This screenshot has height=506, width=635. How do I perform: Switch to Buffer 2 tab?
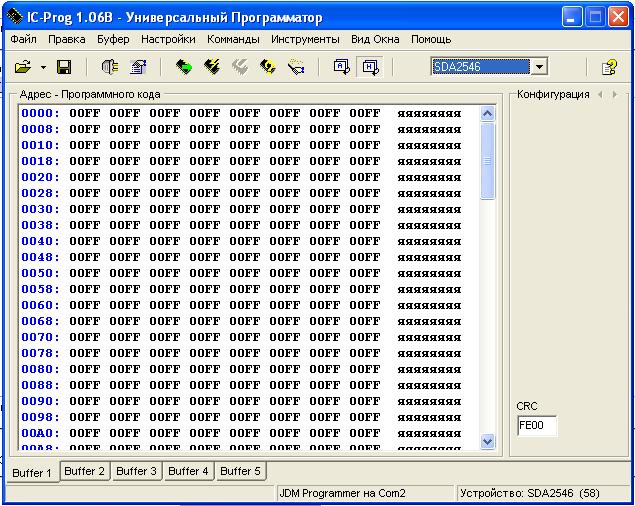85,471
